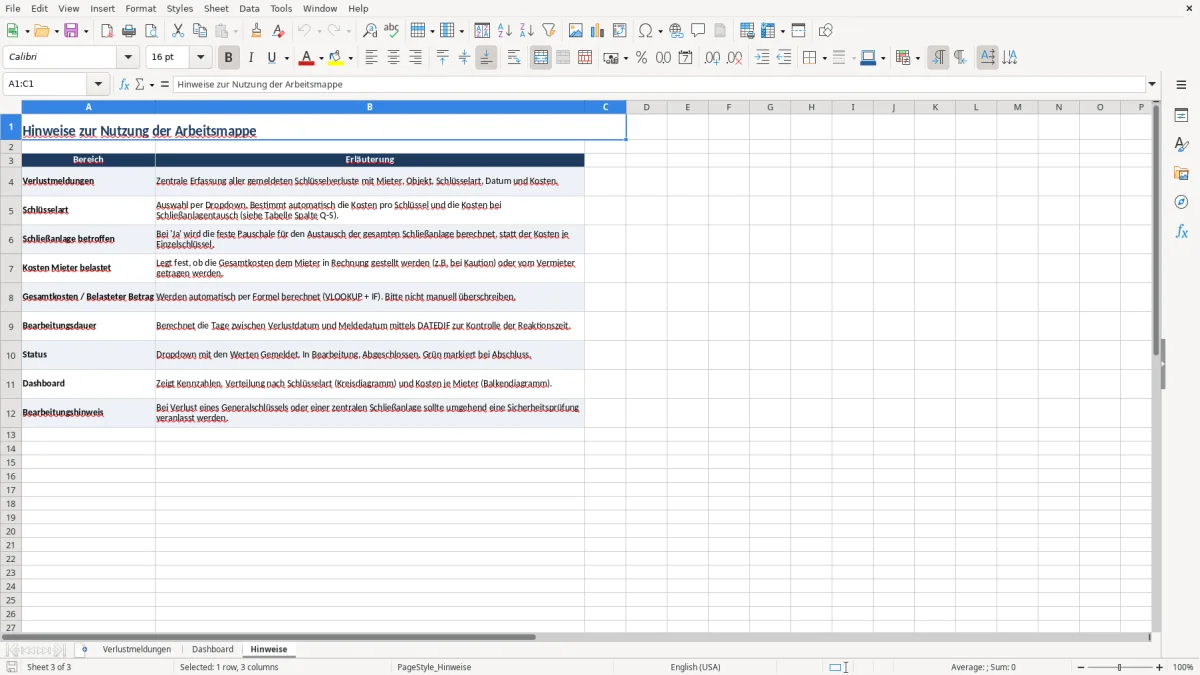Apply the red Font Color swatch
The image size is (1200, 675).
click(307, 58)
